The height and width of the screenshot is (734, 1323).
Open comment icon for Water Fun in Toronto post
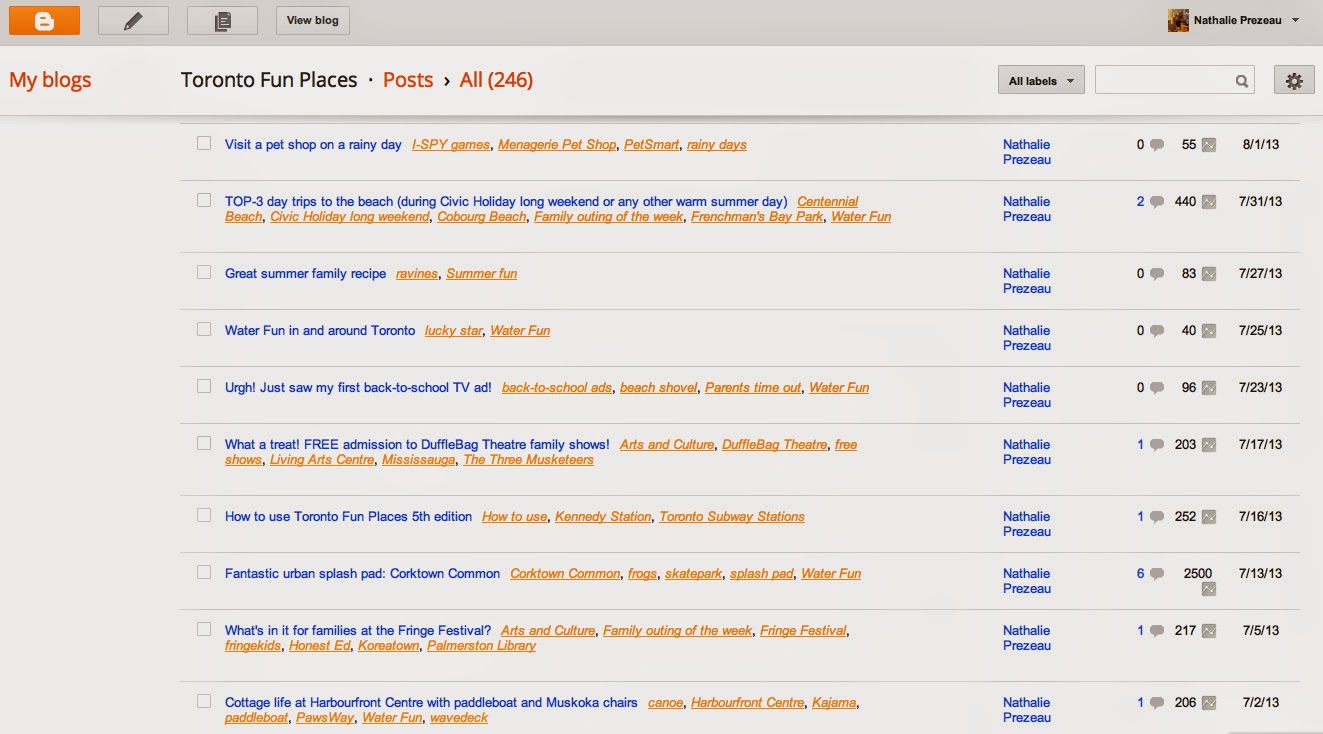[1157, 331]
